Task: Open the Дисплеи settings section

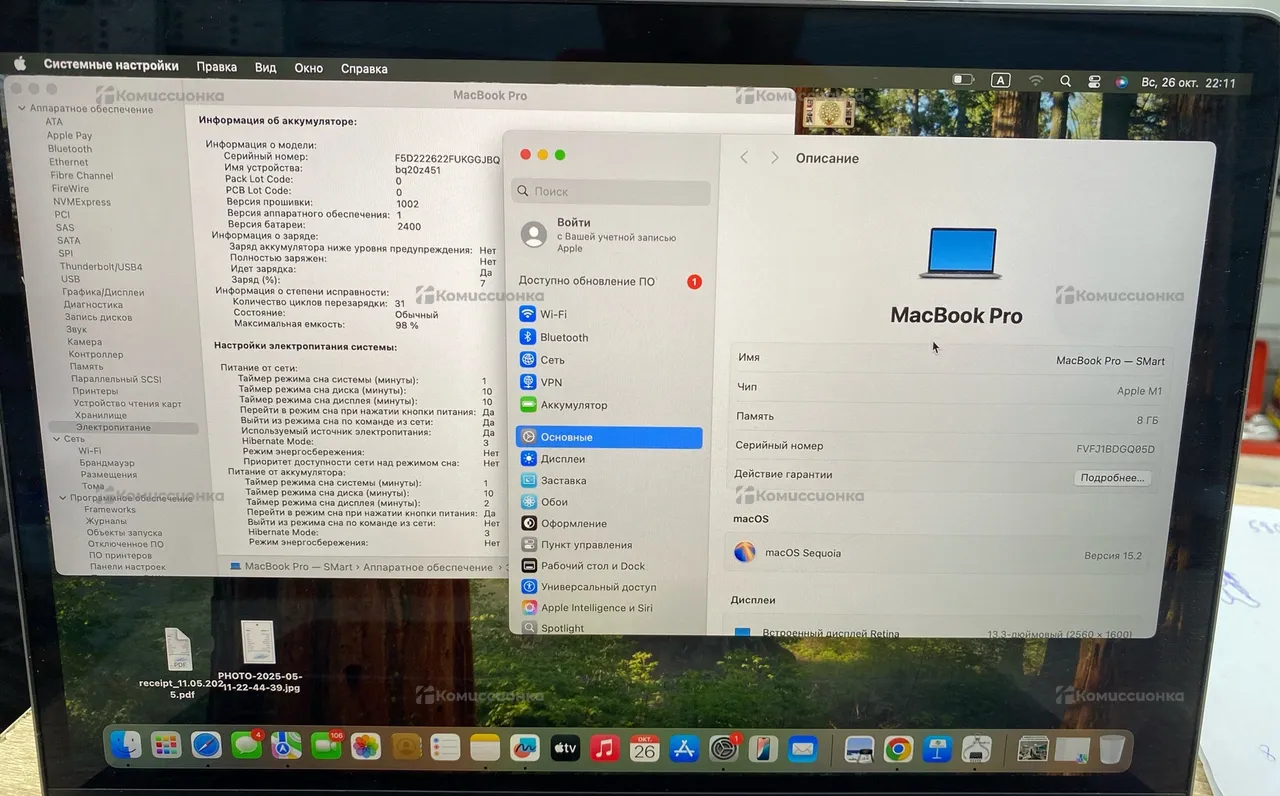Action: point(562,459)
